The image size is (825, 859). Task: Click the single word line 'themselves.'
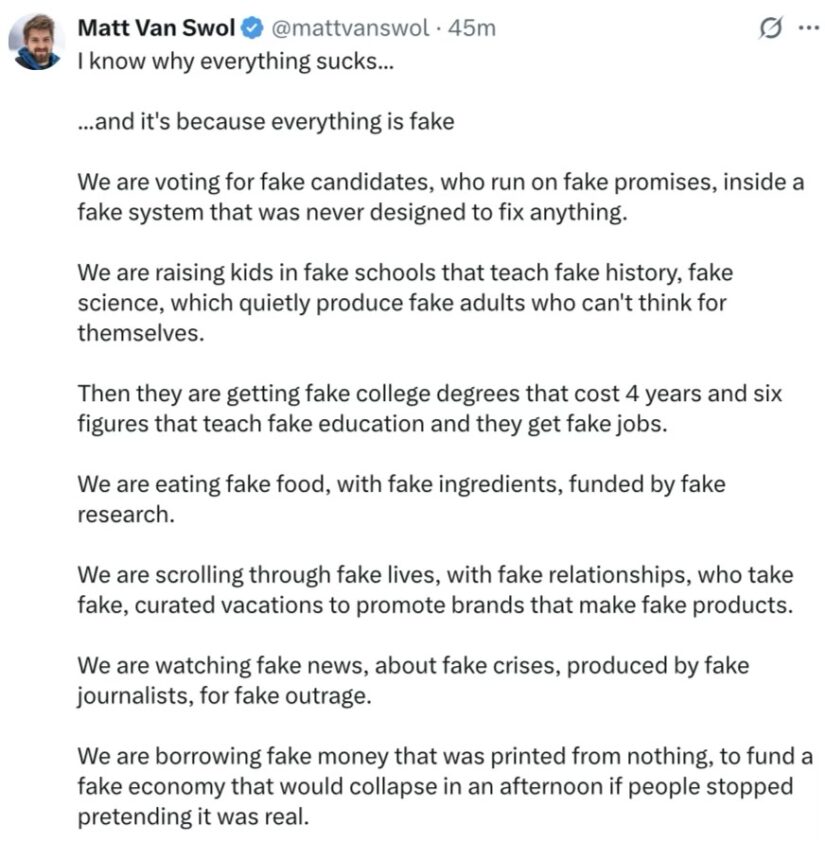click(141, 333)
